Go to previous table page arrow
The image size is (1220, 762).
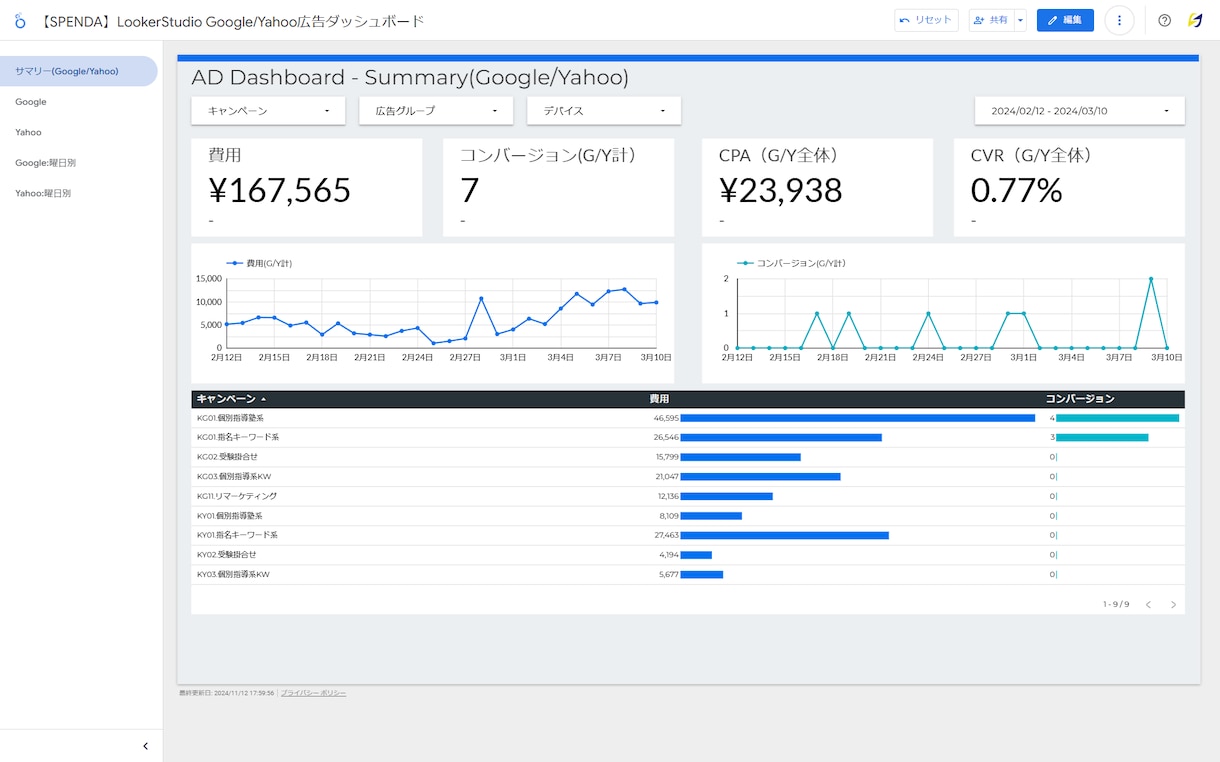(x=1148, y=604)
